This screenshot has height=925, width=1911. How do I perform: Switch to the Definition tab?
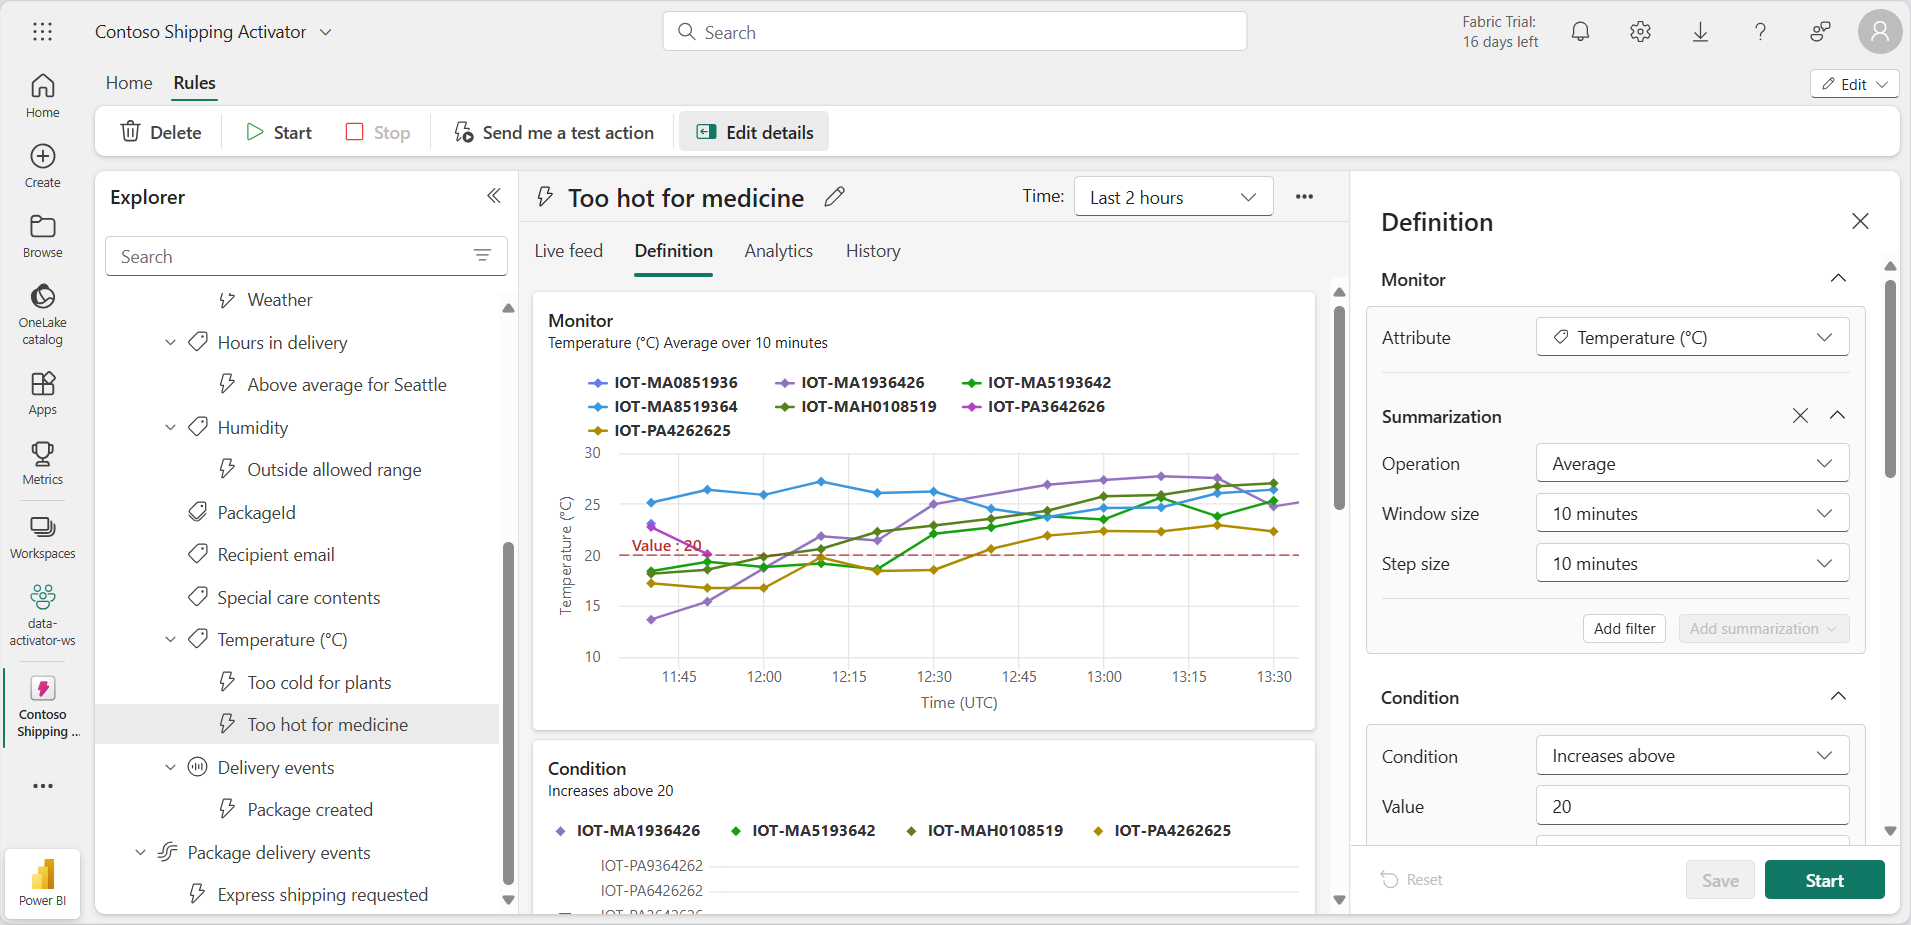point(674,251)
